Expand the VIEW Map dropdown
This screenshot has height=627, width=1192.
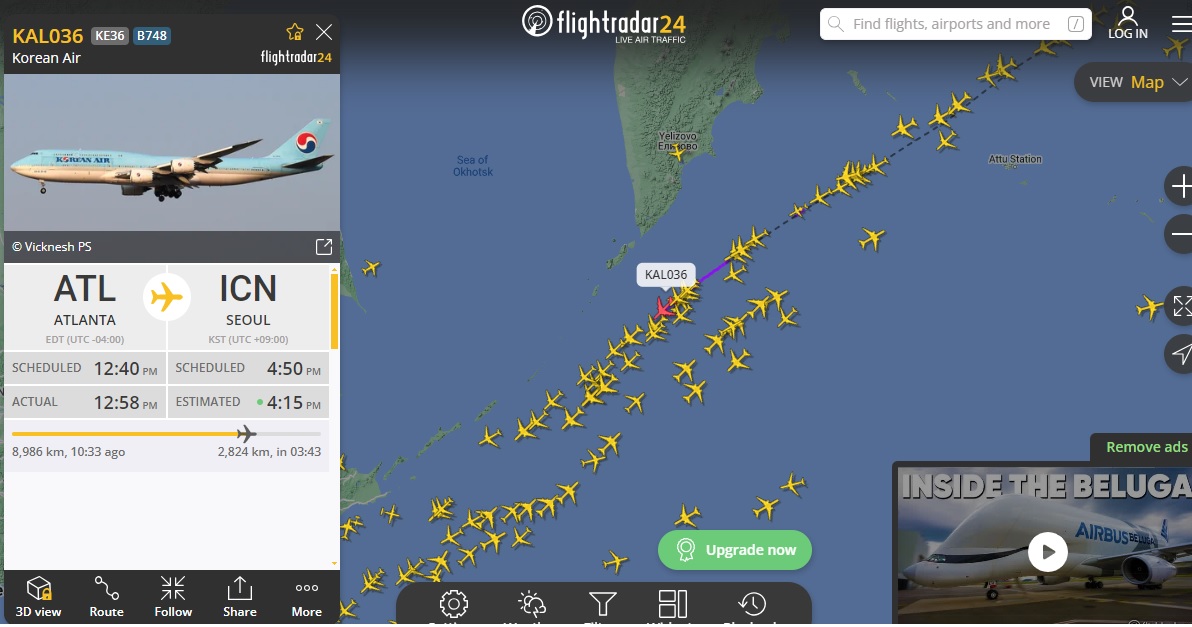[1137, 82]
